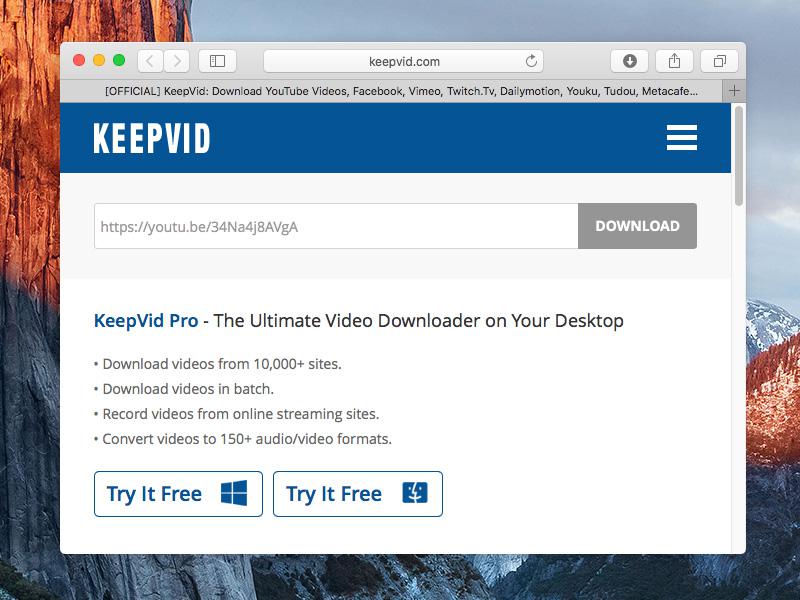Click the Mac Finder logo in Try It Free
The height and width of the screenshot is (600, 800).
415,493
